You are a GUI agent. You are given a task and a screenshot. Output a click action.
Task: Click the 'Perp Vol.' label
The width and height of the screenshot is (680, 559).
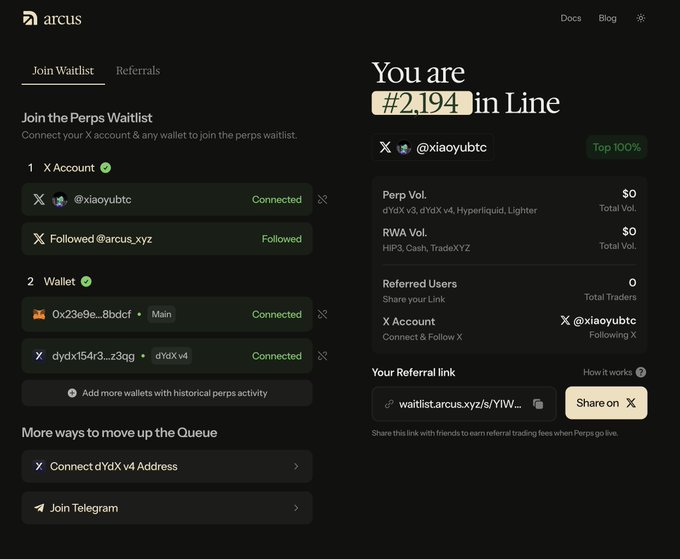tap(405, 195)
